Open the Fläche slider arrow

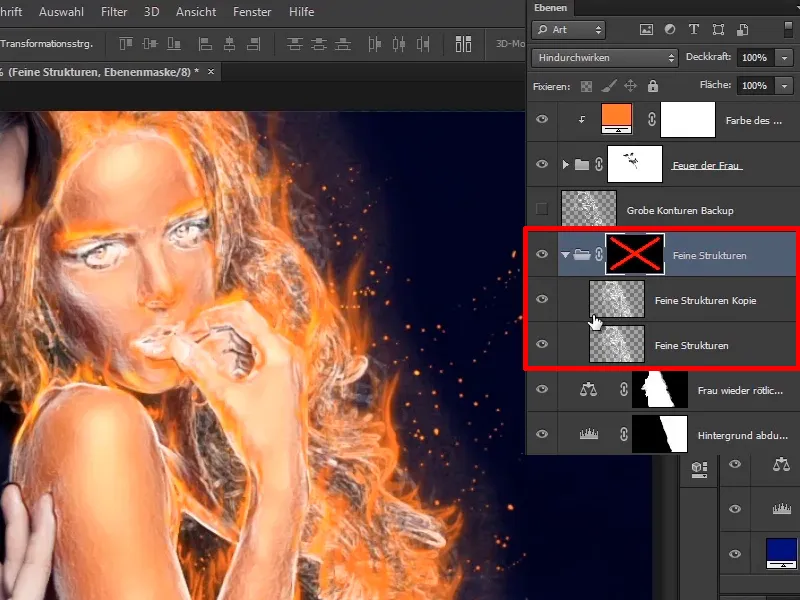point(784,86)
